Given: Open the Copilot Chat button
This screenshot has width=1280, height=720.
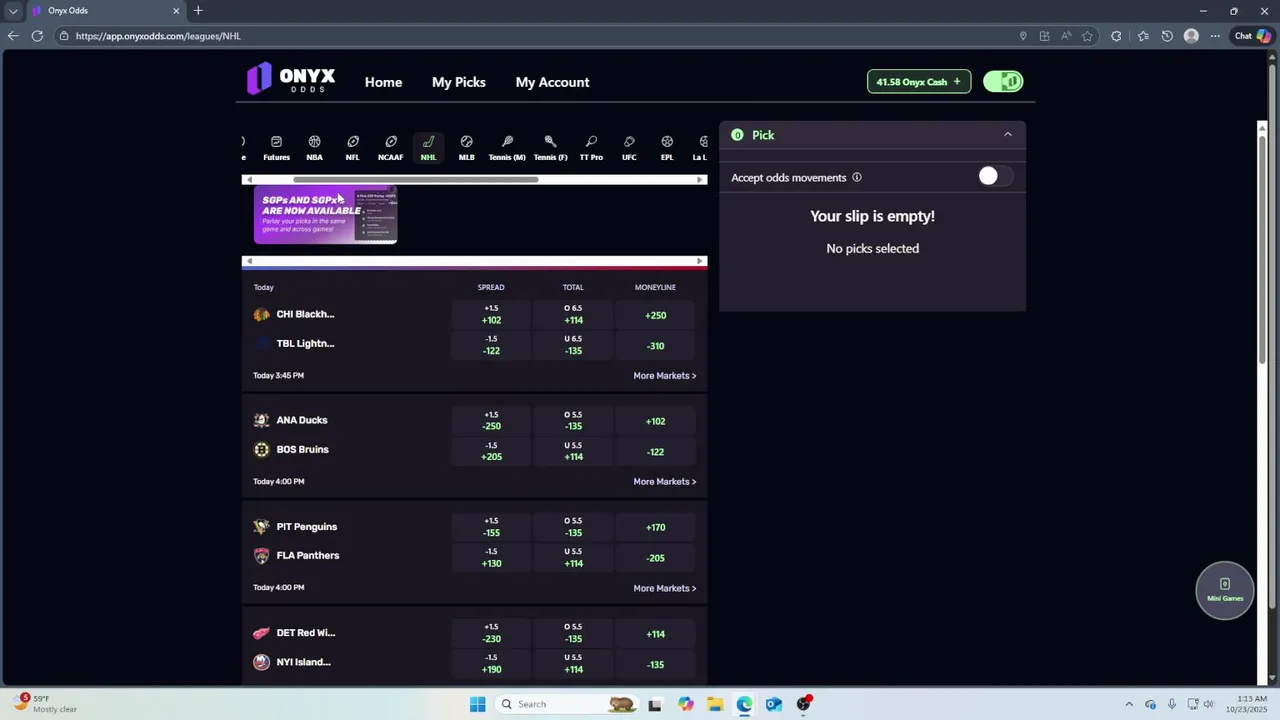Looking at the screenshot, I should pyautogui.click(x=1252, y=36).
